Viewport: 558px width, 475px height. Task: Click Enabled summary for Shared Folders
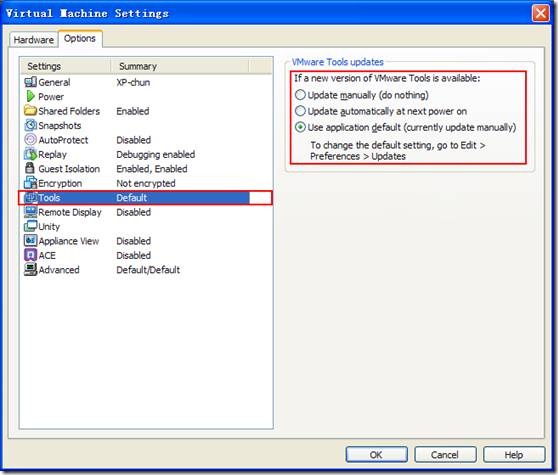click(x=133, y=111)
